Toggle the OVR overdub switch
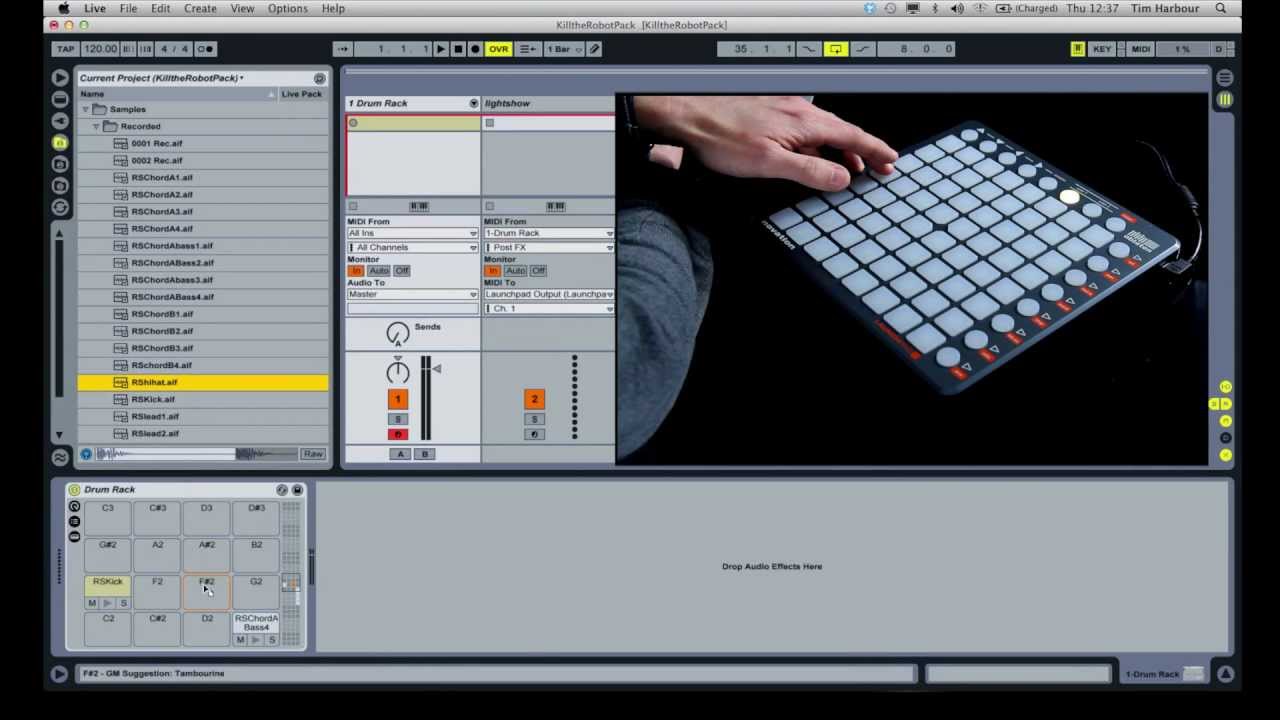The width and height of the screenshot is (1280, 720). 498,49
